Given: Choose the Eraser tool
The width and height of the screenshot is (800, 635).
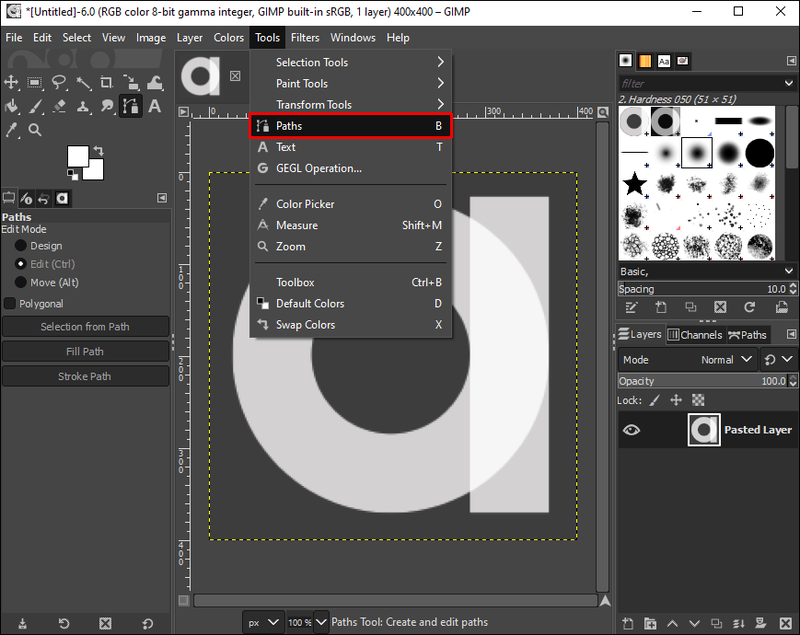Looking at the screenshot, I should tap(59, 106).
